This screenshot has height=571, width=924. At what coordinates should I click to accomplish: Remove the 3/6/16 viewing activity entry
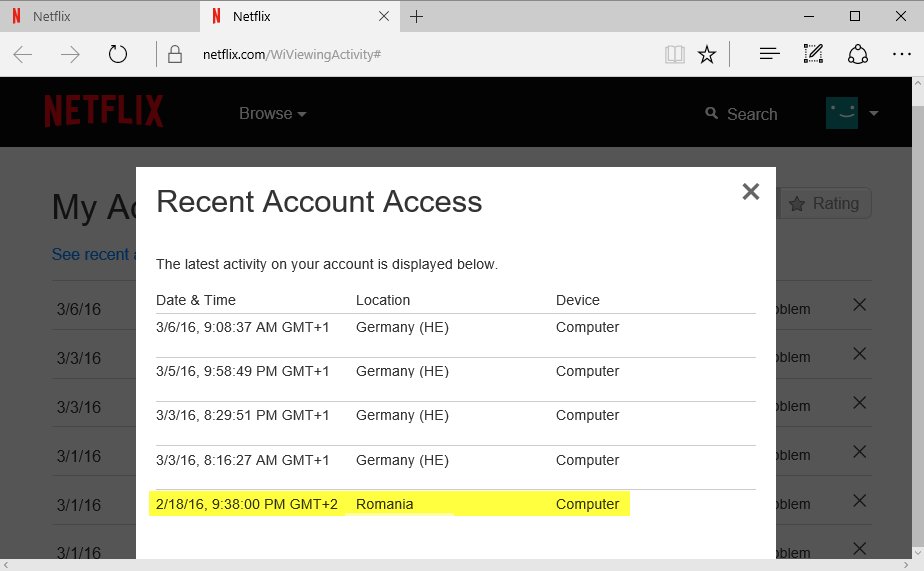(859, 306)
